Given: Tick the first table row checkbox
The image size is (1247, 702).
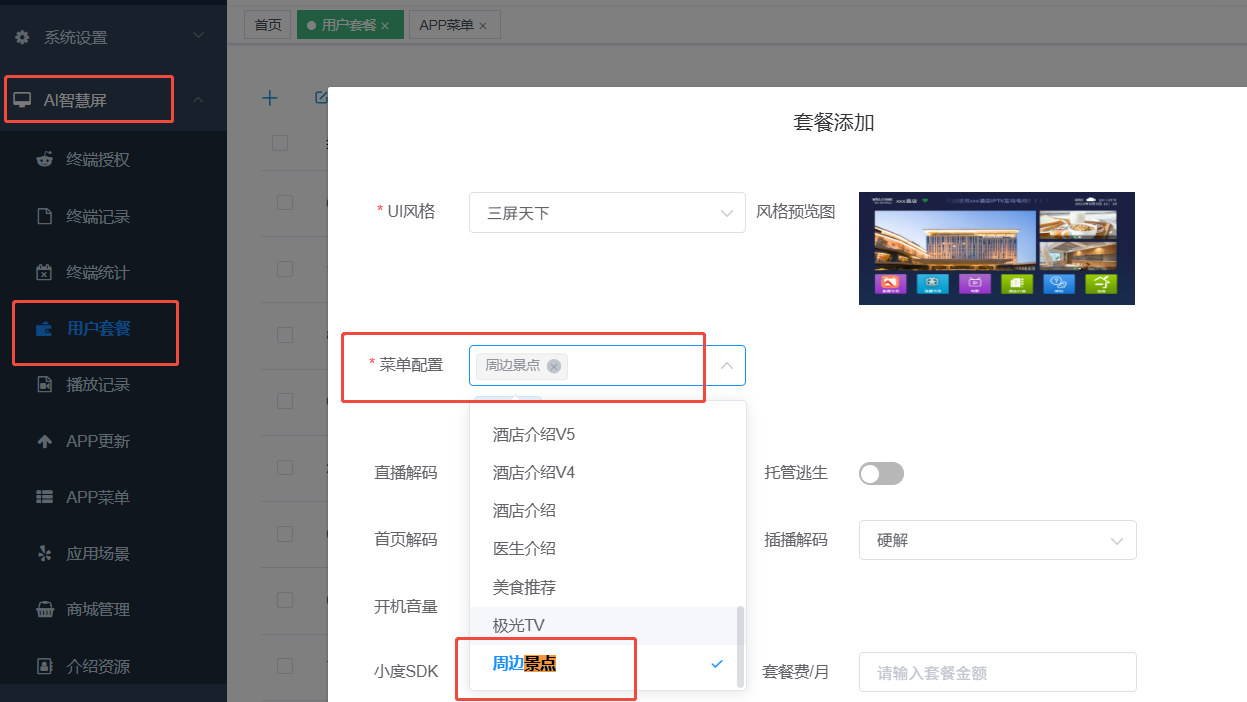Looking at the screenshot, I should [x=285, y=202].
